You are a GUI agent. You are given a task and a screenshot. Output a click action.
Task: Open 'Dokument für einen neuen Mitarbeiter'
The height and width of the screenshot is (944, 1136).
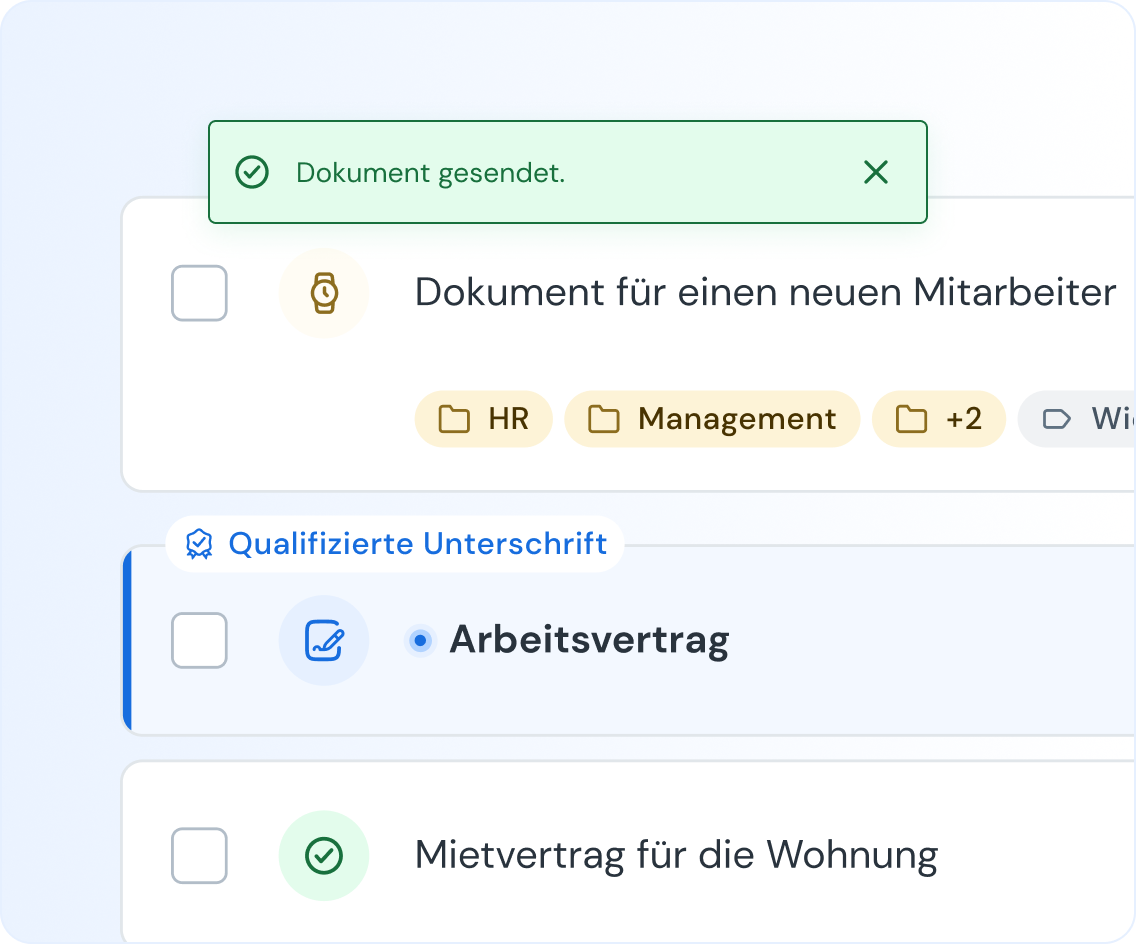(x=765, y=293)
